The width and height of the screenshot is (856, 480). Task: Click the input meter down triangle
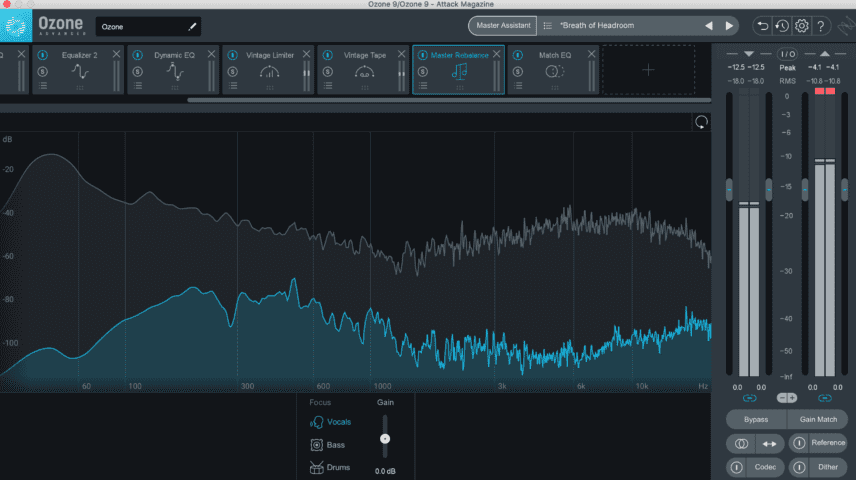click(749, 54)
